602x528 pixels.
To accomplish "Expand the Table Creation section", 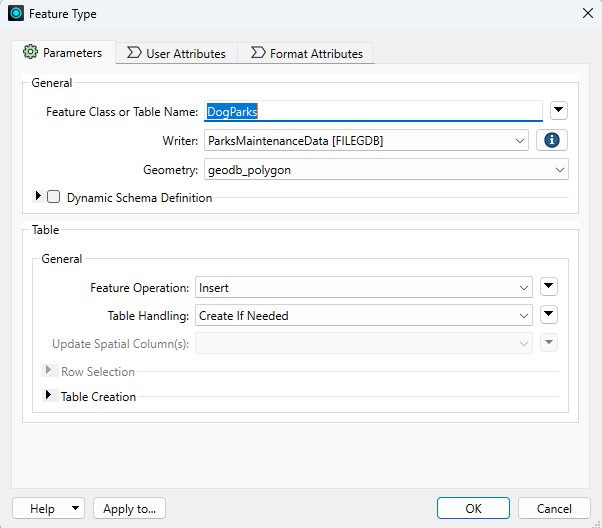I will [48, 396].
